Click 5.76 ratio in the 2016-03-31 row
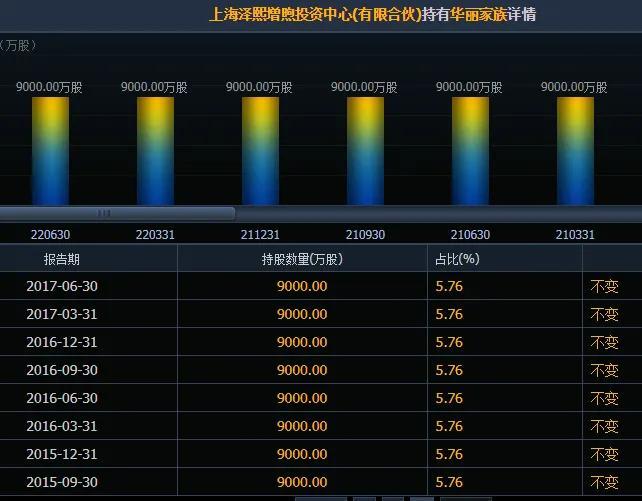 449,426
